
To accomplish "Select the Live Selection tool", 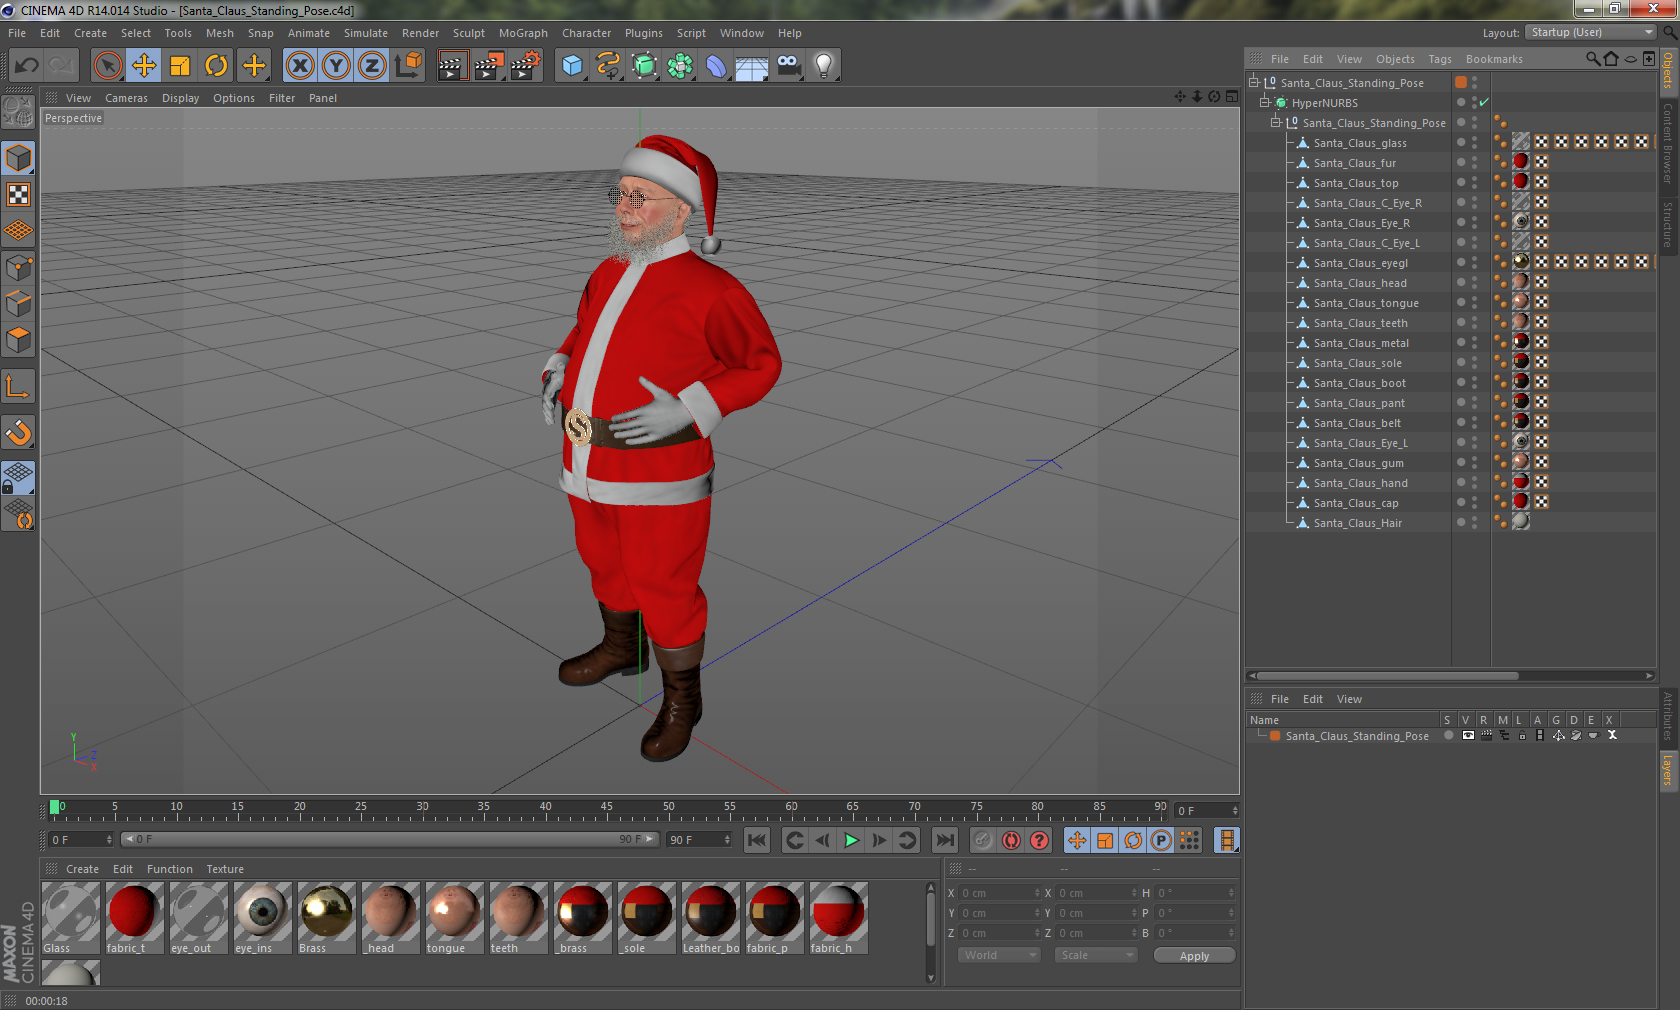I will (x=108, y=66).
